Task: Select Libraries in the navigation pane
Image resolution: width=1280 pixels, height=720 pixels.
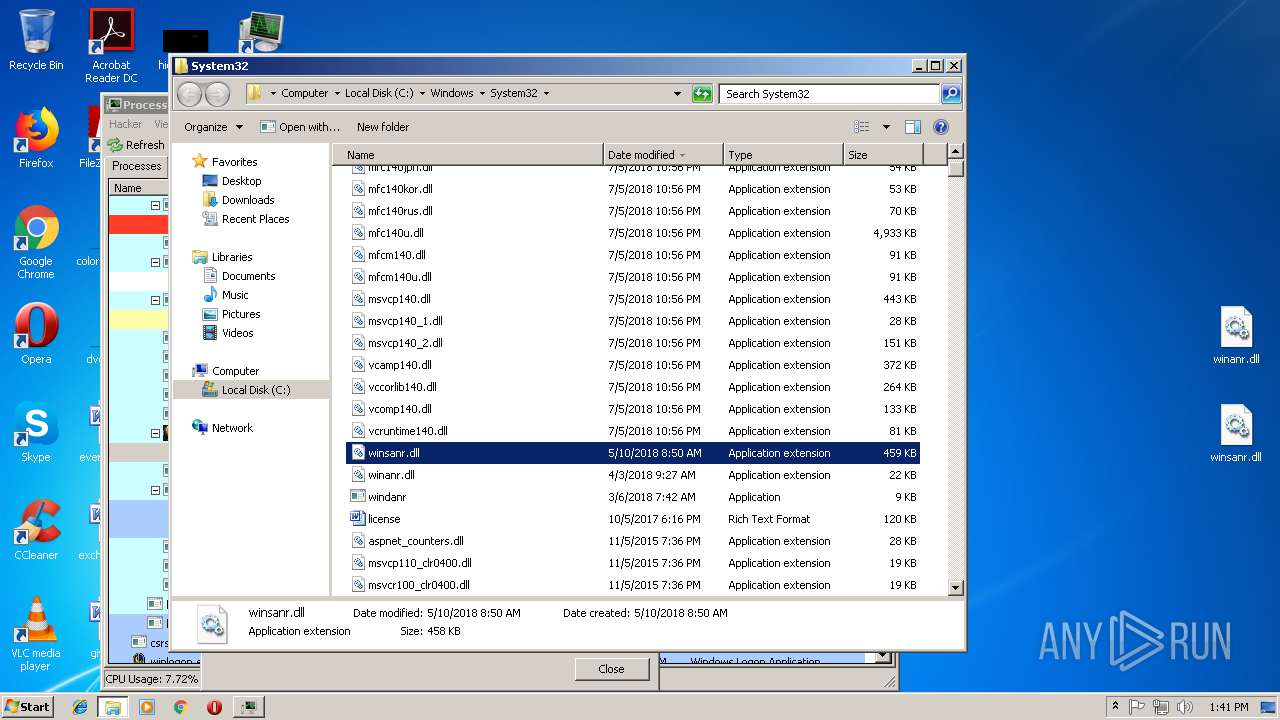Action: pyautogui.click(x=232, y=257)
